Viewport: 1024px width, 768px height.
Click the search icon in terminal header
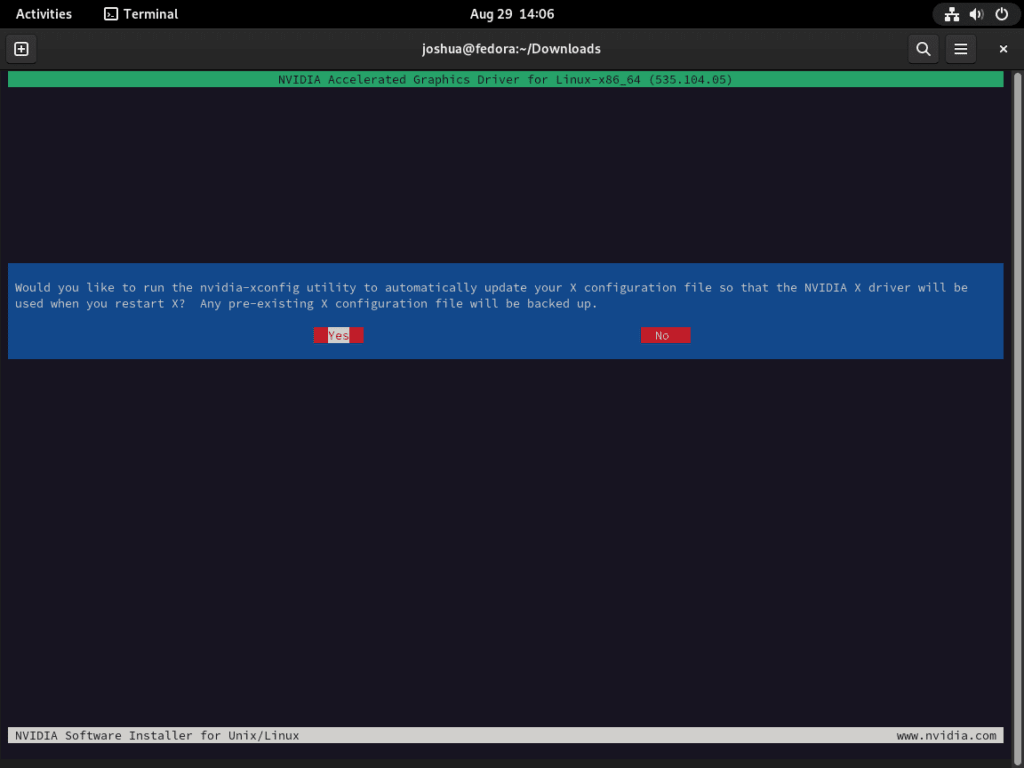[x=922, y=48]
